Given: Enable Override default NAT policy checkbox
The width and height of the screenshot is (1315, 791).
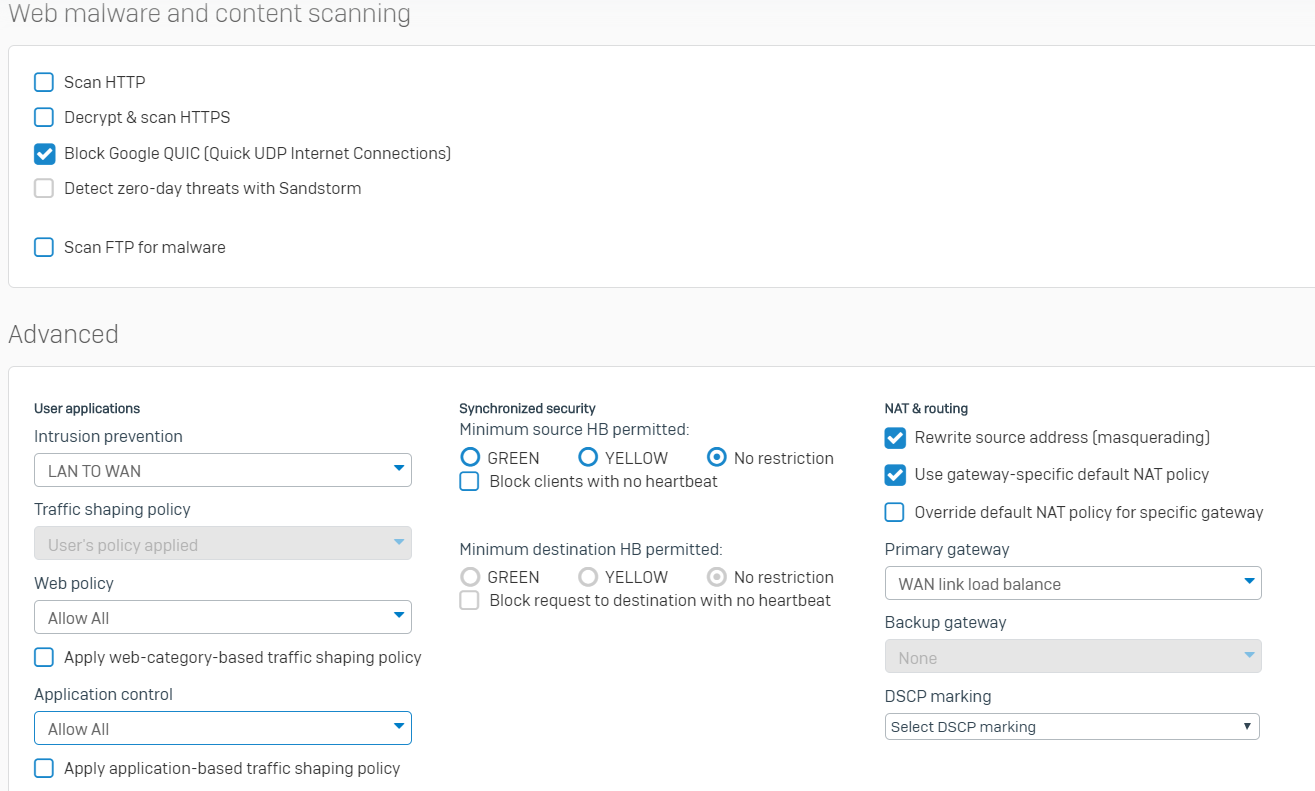Looking at the screenshot, I should (x=895, y=512).
